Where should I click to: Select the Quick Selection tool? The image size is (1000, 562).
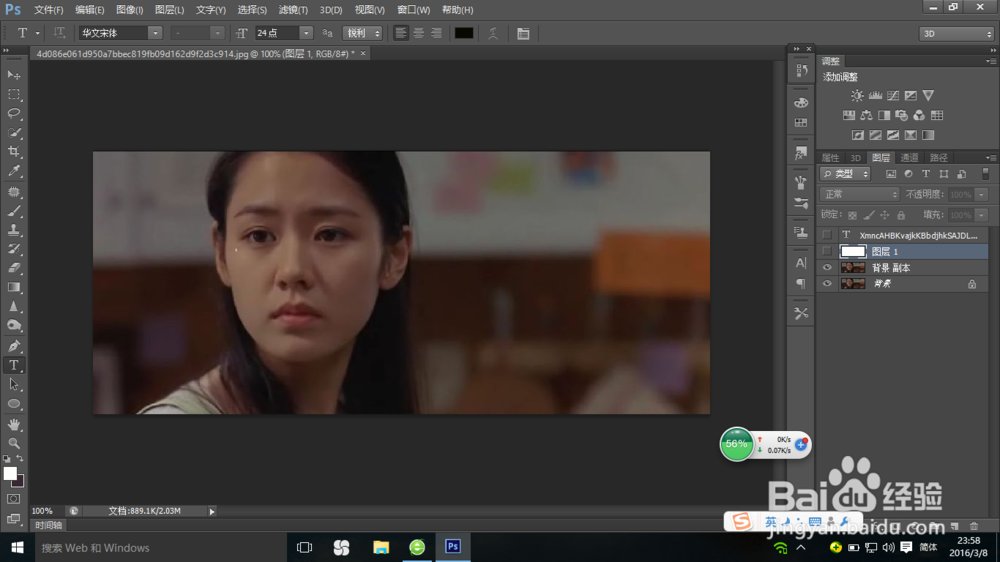click(x=14, y=133)
